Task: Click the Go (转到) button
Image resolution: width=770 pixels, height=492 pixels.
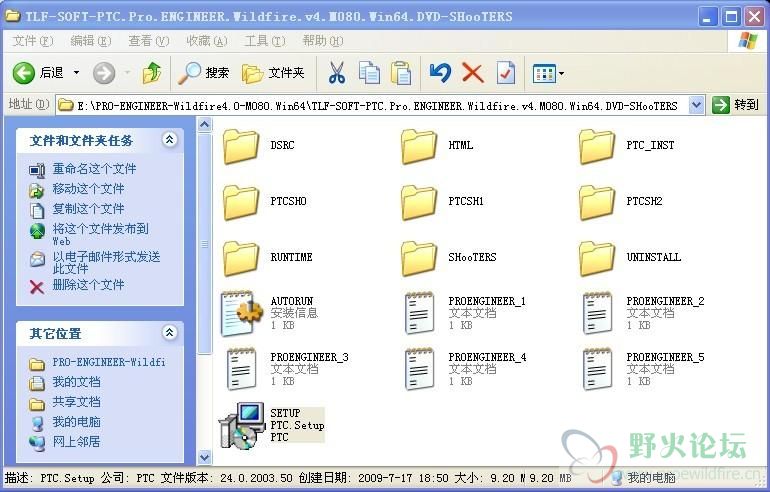Action: (735, 105)
